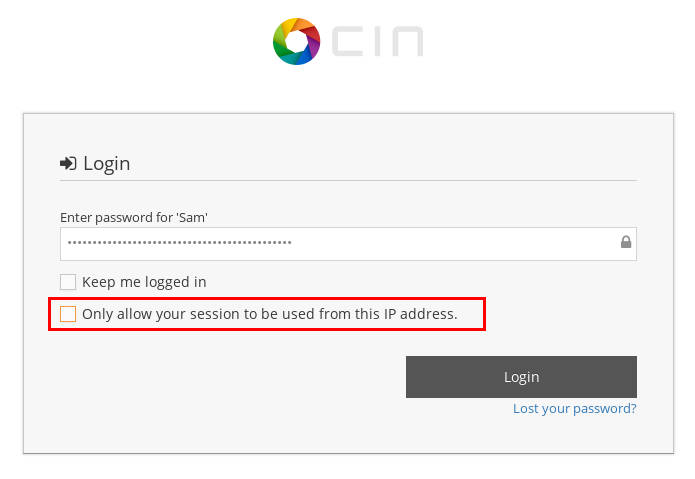The height and width of the screenshot is (479, 695).
Task: Click the Login heading text
Action: tap(107, 163)
